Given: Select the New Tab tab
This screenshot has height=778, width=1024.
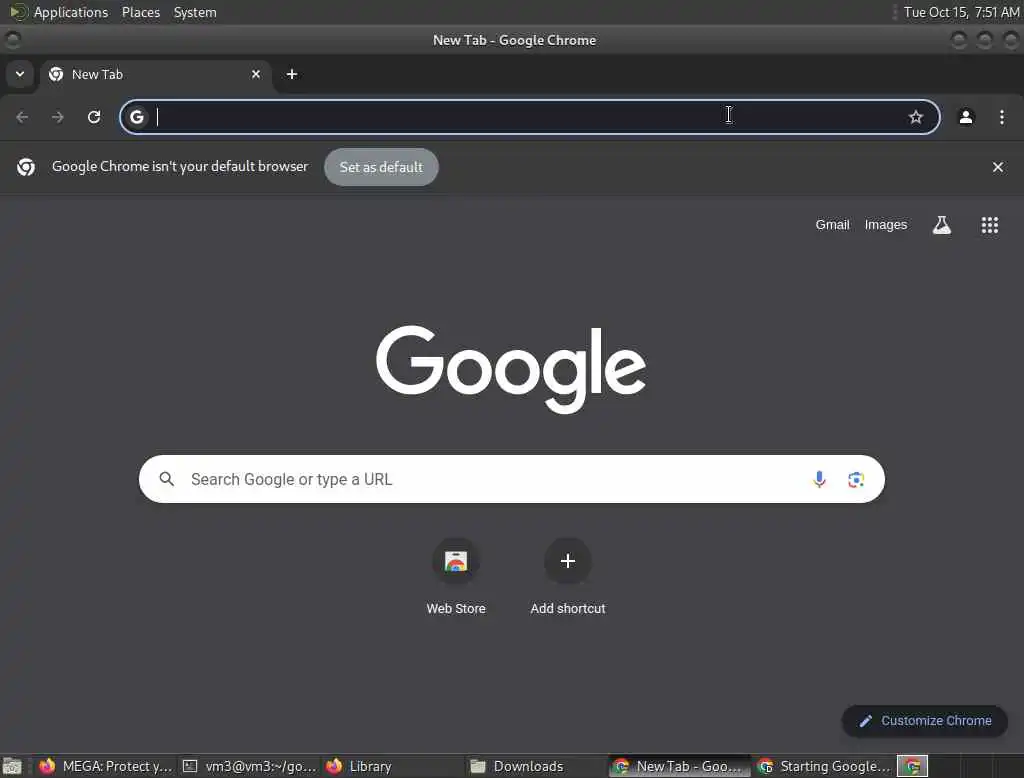Looking at the screenshot, I should click(x=155, y=74).
